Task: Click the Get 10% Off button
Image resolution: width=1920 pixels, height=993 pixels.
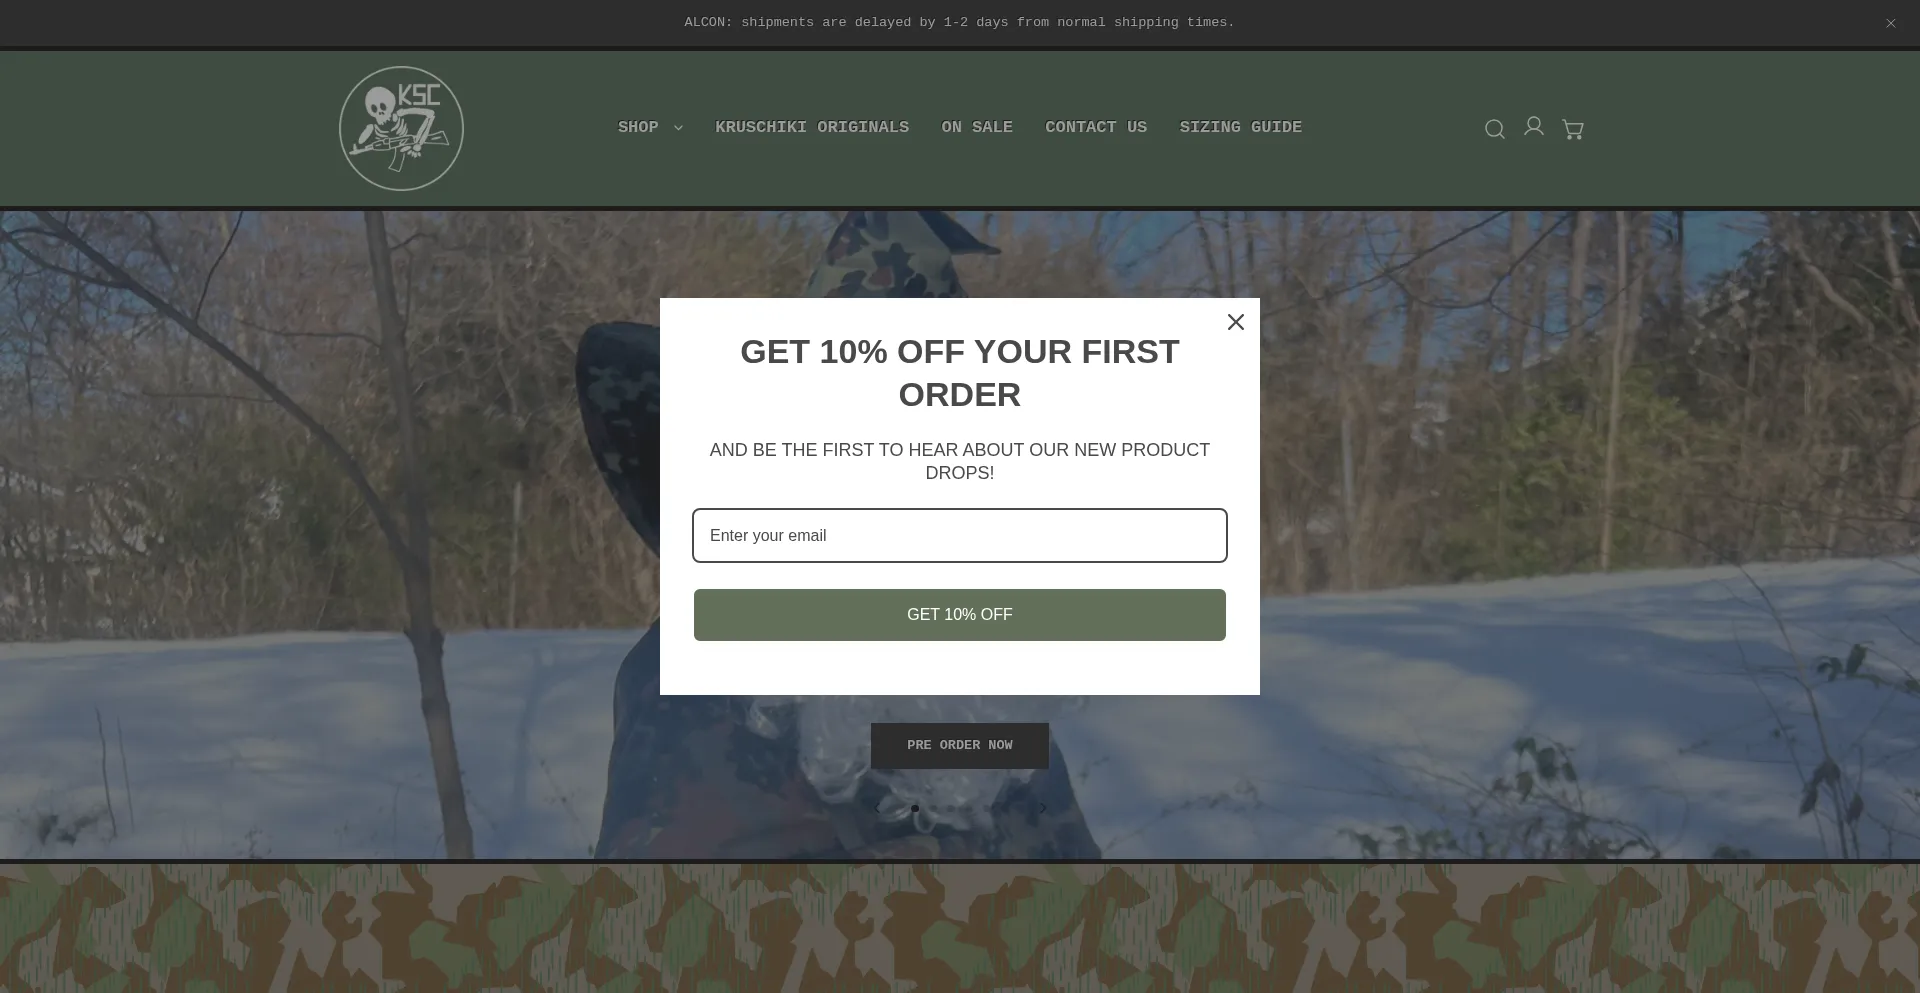Action: coord(960,614)
